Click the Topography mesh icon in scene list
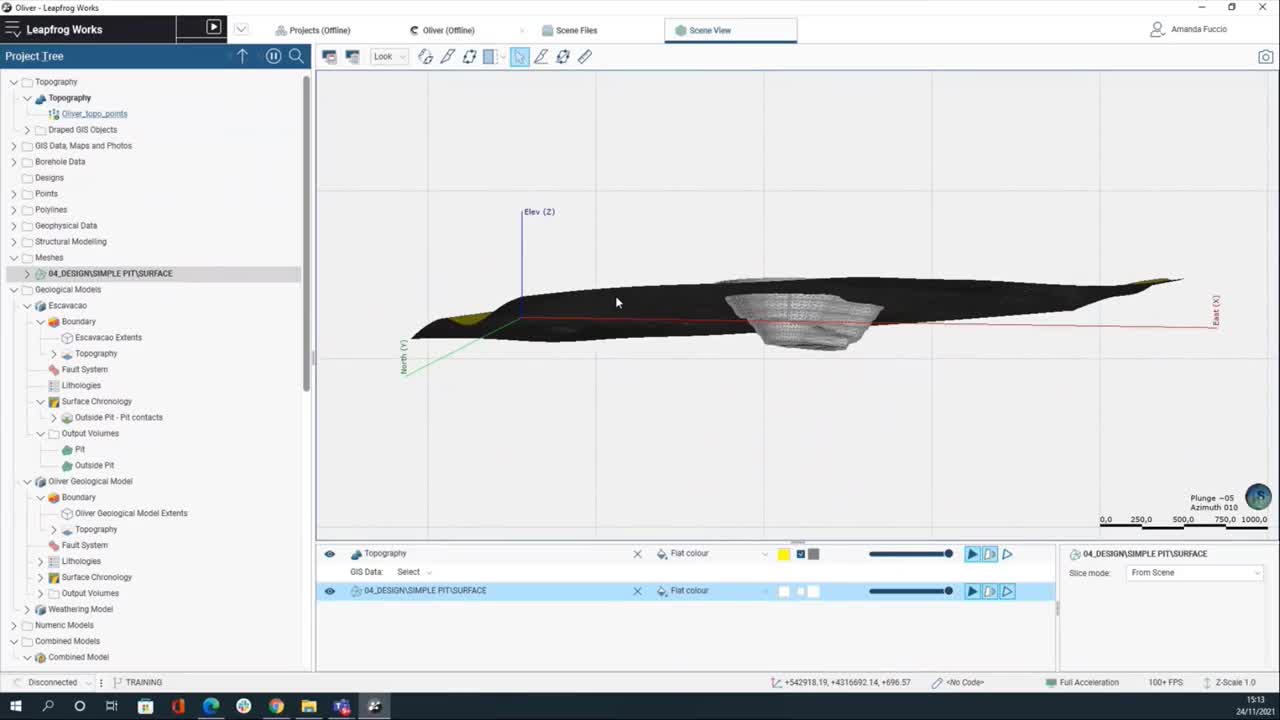Image resolution: width=1280 pixels, height=720 pixels. [356, 554]
